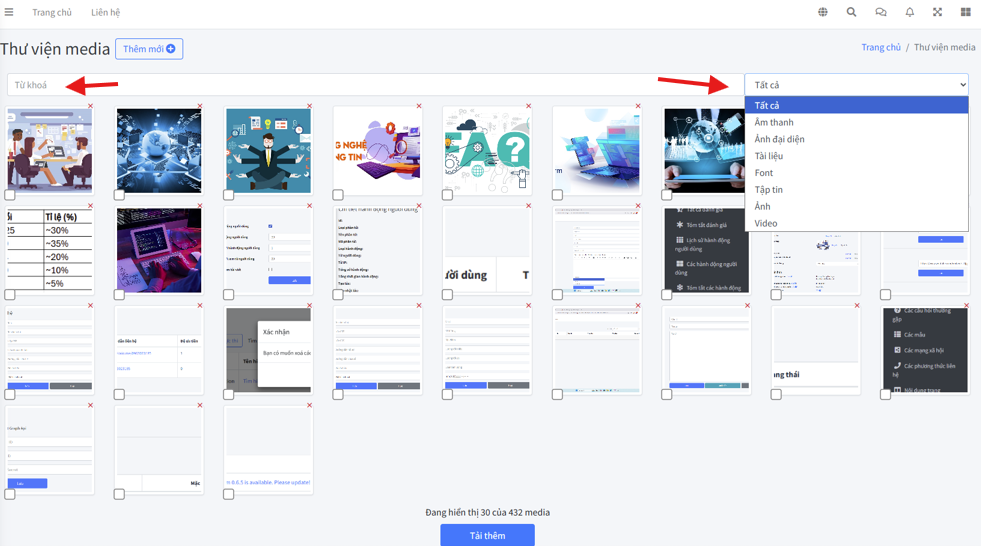Choose Âm thanh filter option
Image resolution: width=981 pixels, height=546 pixels.
pyautogui.click(x=856, y=122)
